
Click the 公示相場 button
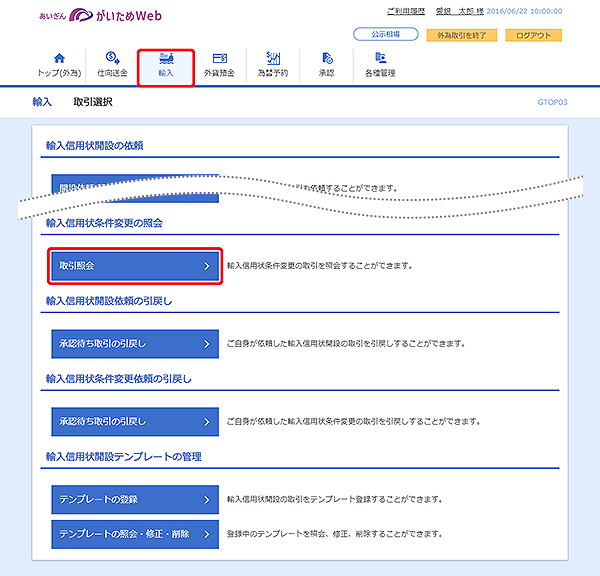click(x=386, y=34)
